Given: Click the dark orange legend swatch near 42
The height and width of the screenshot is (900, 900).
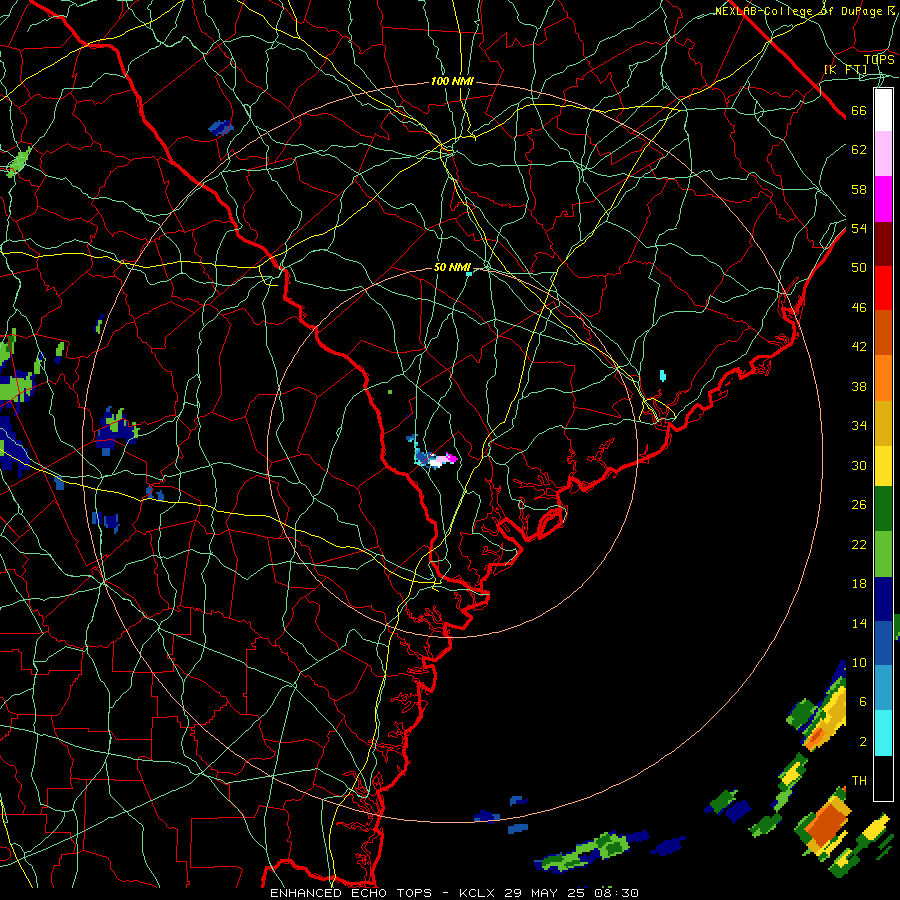Looking at the screenshot, I should 883,332.
